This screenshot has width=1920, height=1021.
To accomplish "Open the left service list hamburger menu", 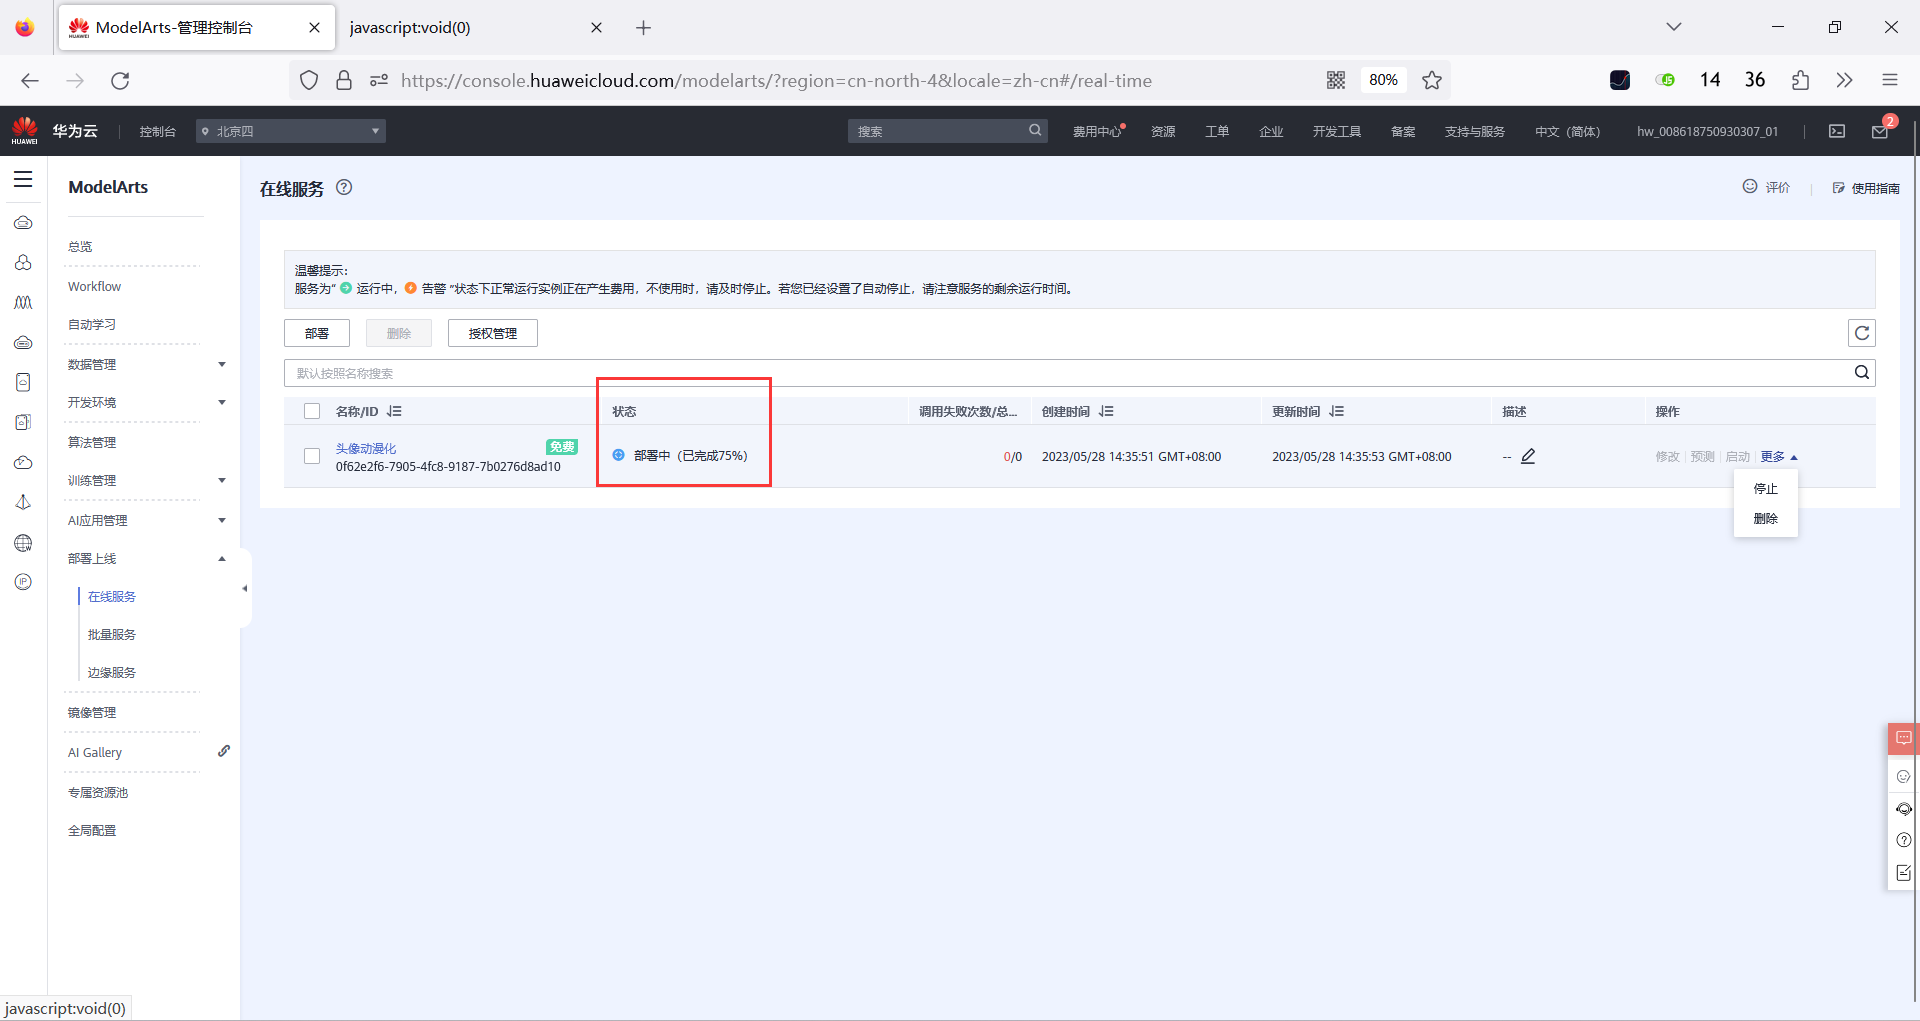I will click(23, 180).
